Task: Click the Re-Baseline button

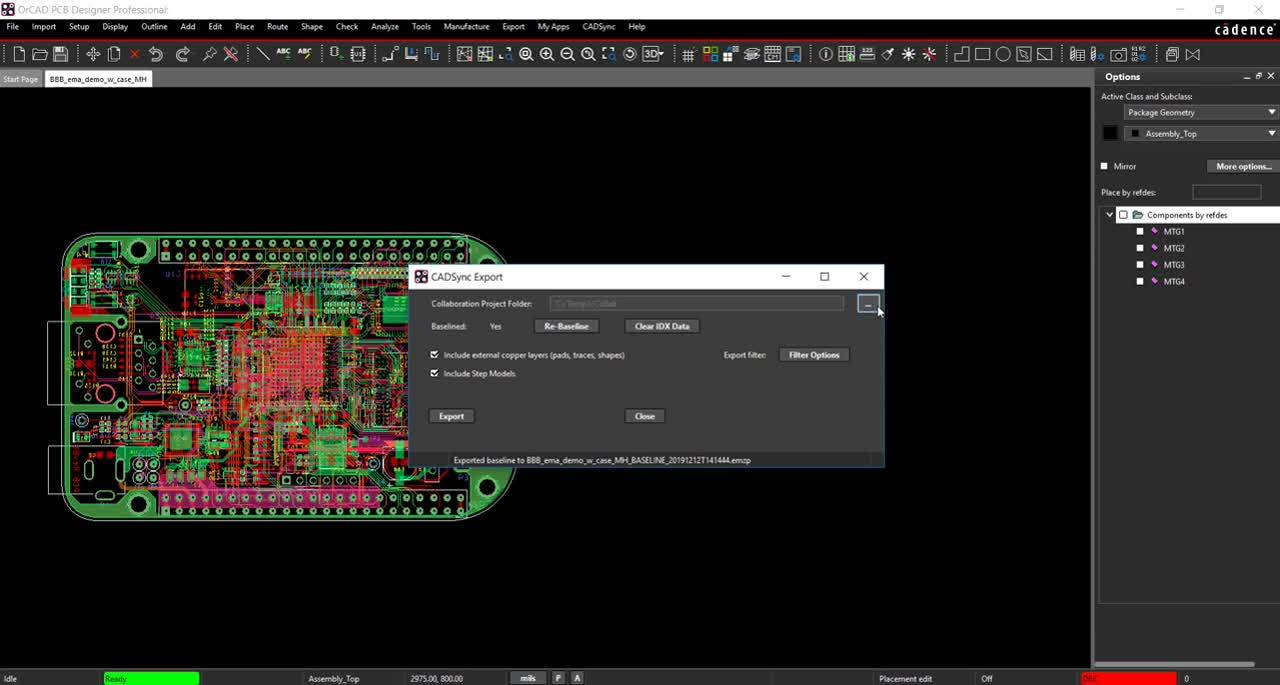Action: (566, 326)
